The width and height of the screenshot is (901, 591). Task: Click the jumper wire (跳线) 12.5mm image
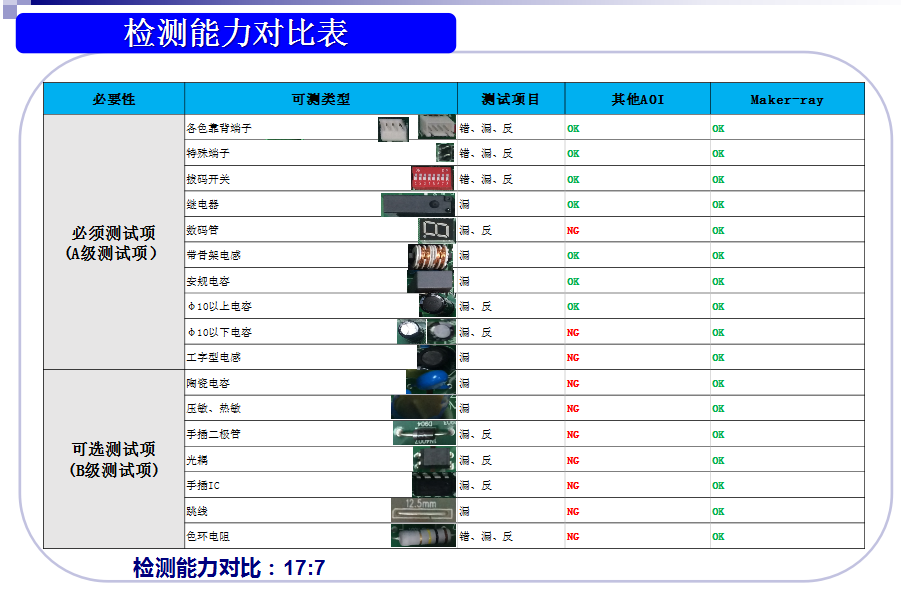coord(423,510)
